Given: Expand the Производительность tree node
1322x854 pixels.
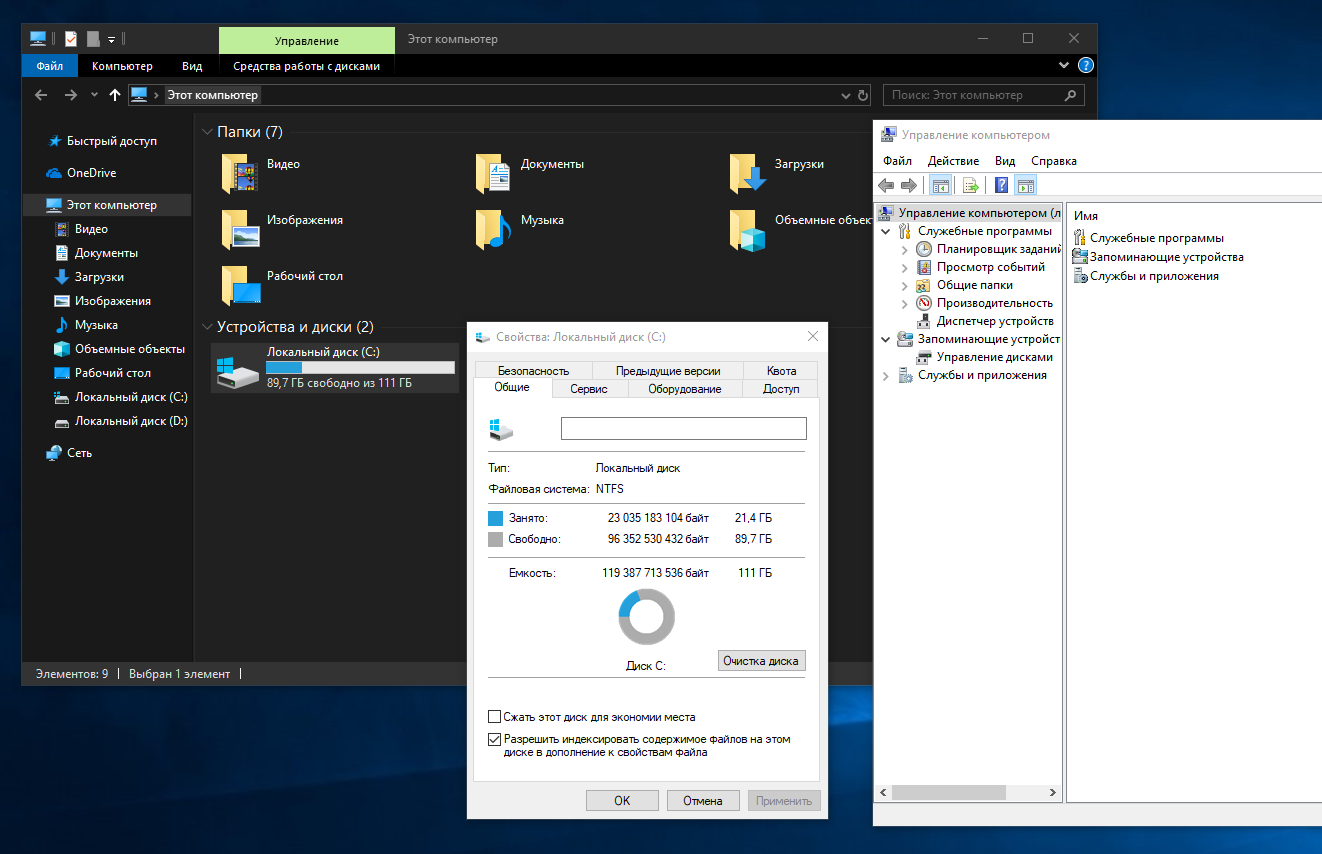Looking at the screenshot, I should pyautogui.click(x=904, y=303).
